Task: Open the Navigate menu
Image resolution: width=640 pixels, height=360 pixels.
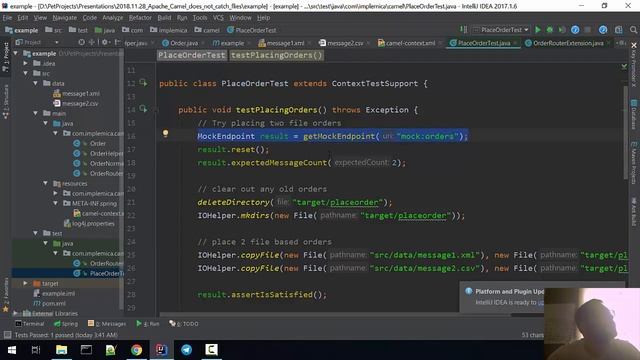Action: point(64,18)
